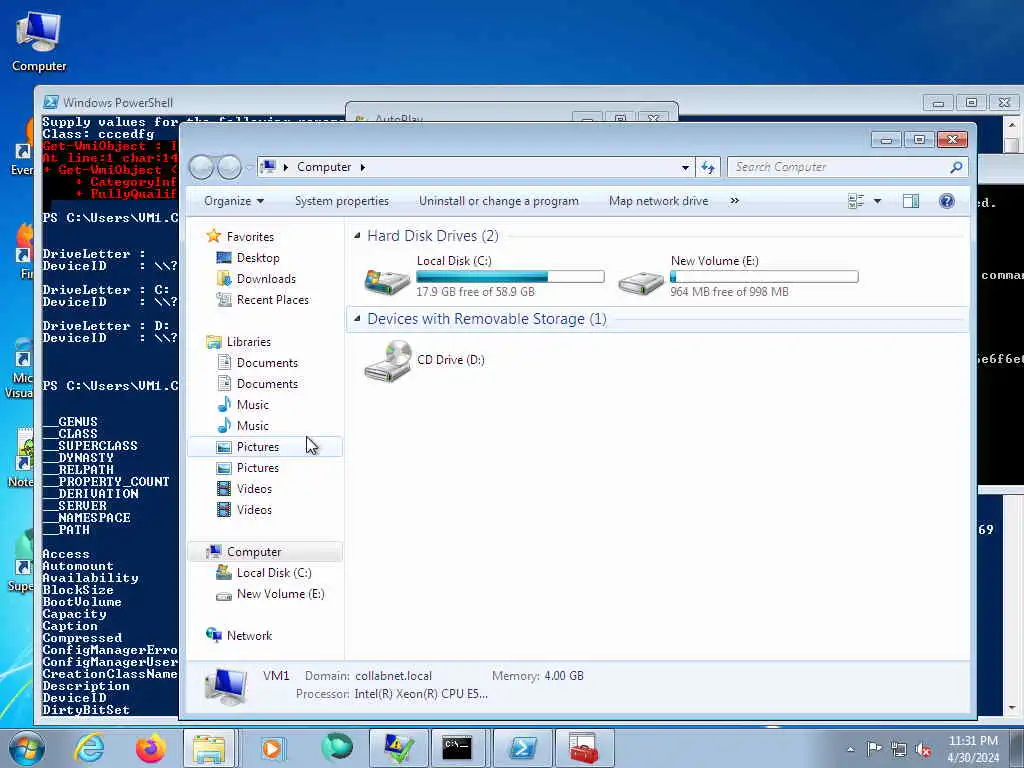Click PowerShell scrollbar down arrow
Image resolution: width=1024 pixels, height=768 pixels.
click(x=1012, y=708)
